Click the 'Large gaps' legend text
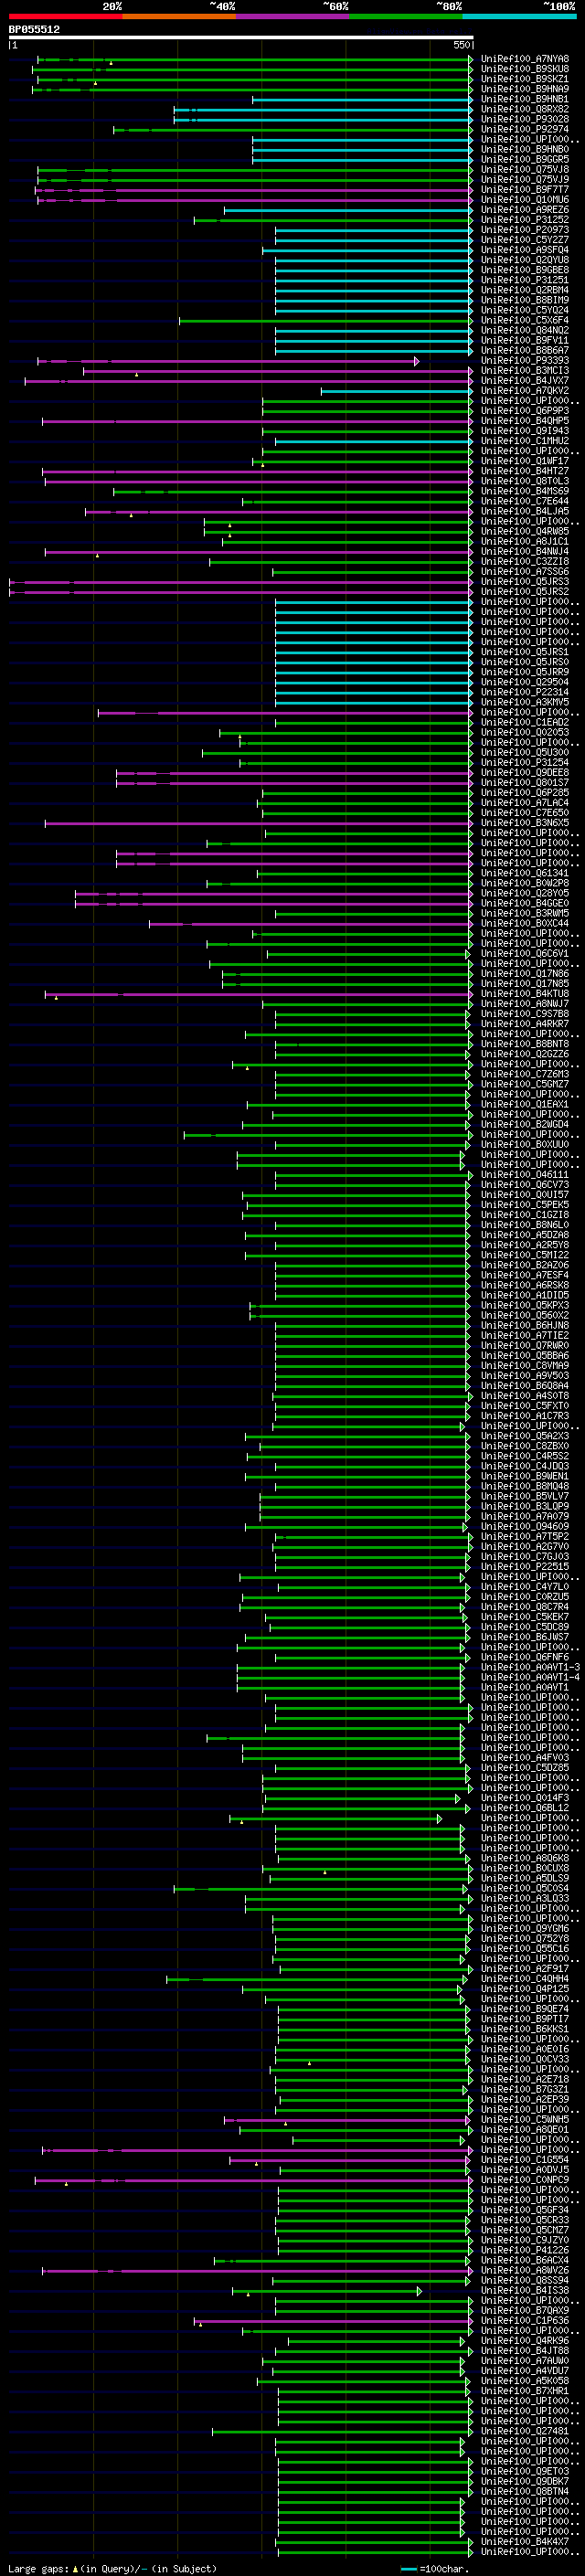The height and width of the screenshot is (2576, 585). [x=39, y=2568]
